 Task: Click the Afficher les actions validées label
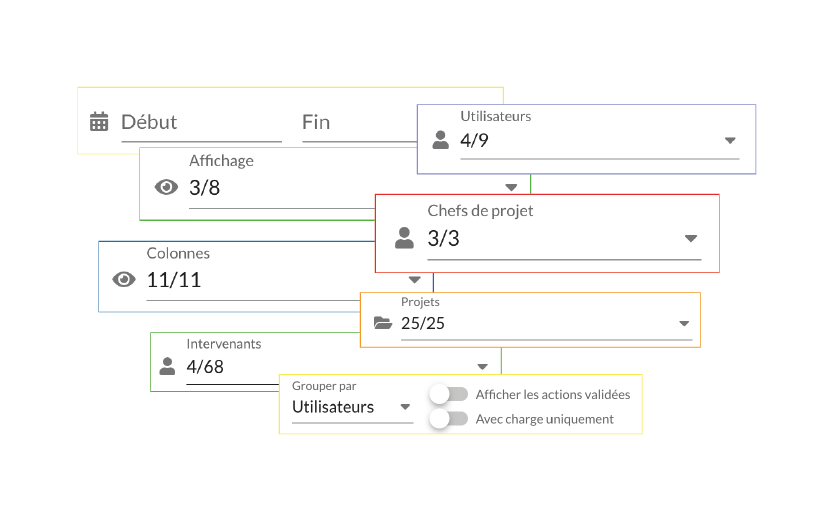tap(553, 394)
